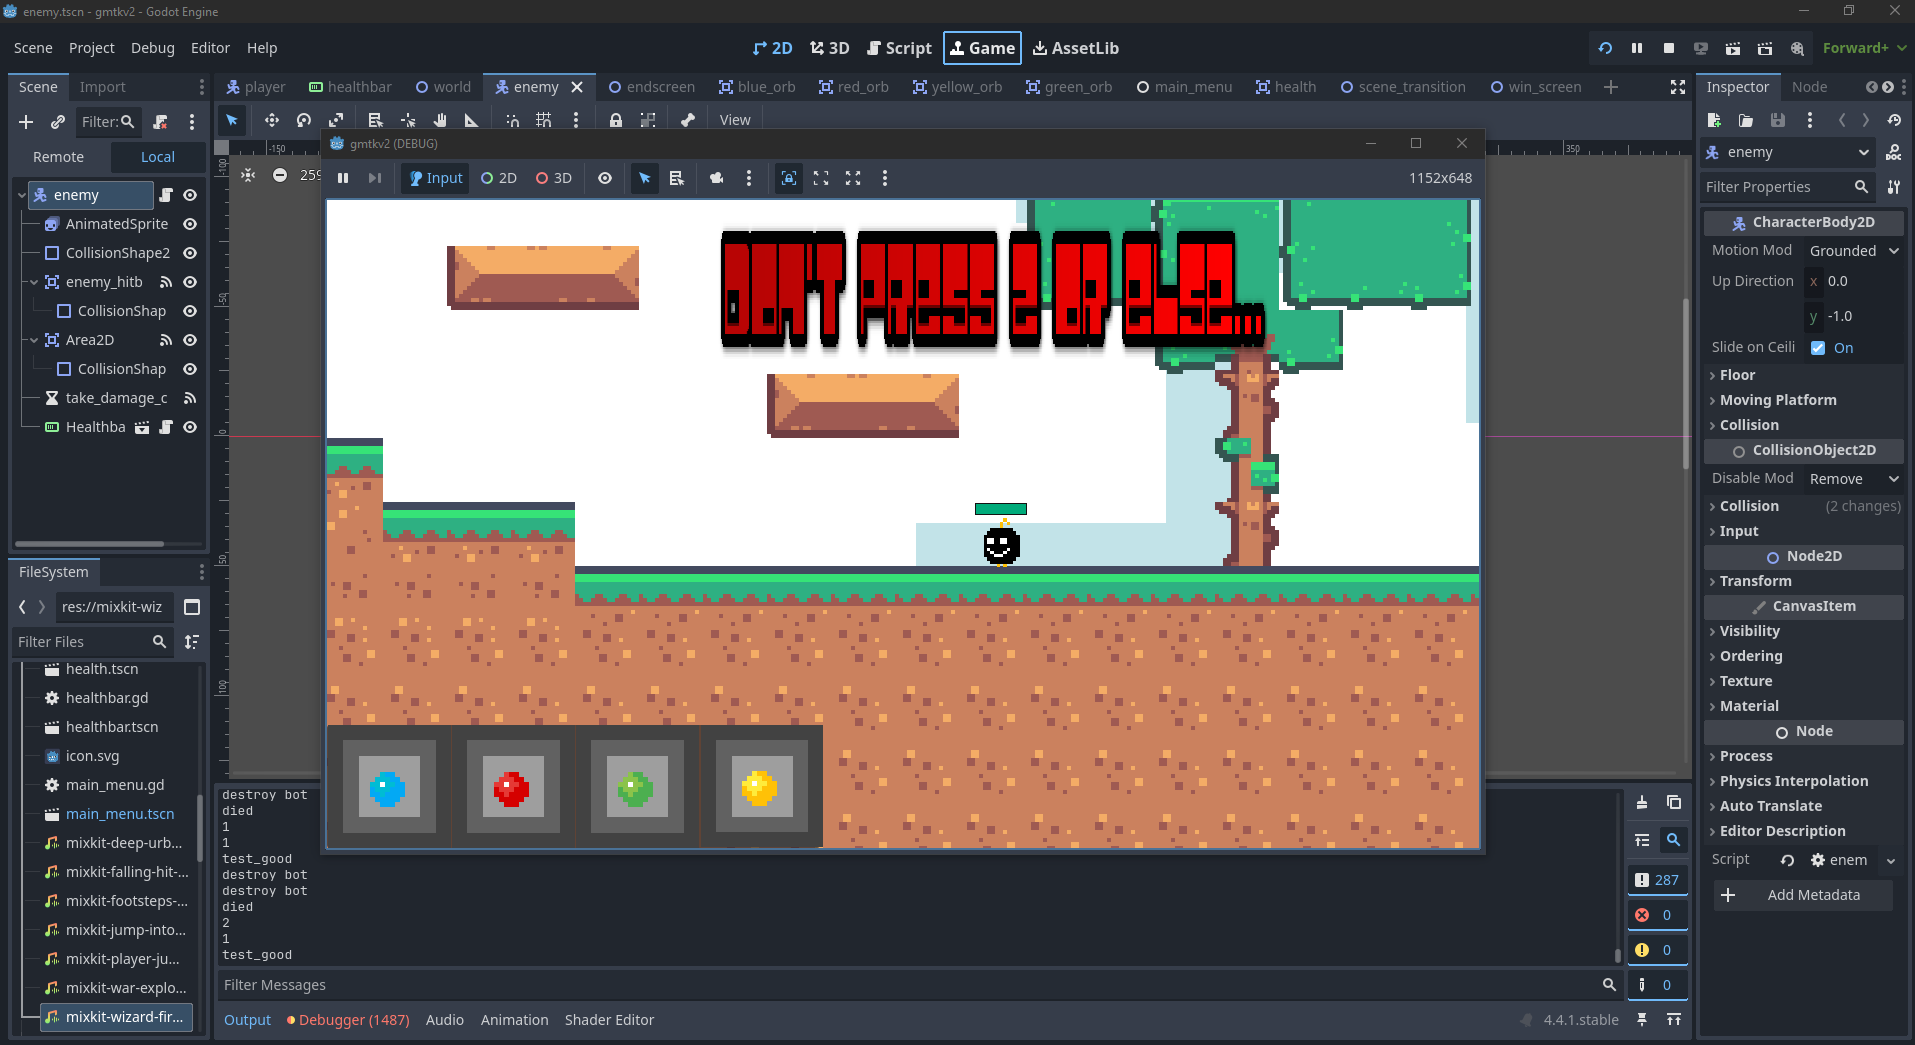
Task: Click the lock selected node icon
Action: (616, 120)
